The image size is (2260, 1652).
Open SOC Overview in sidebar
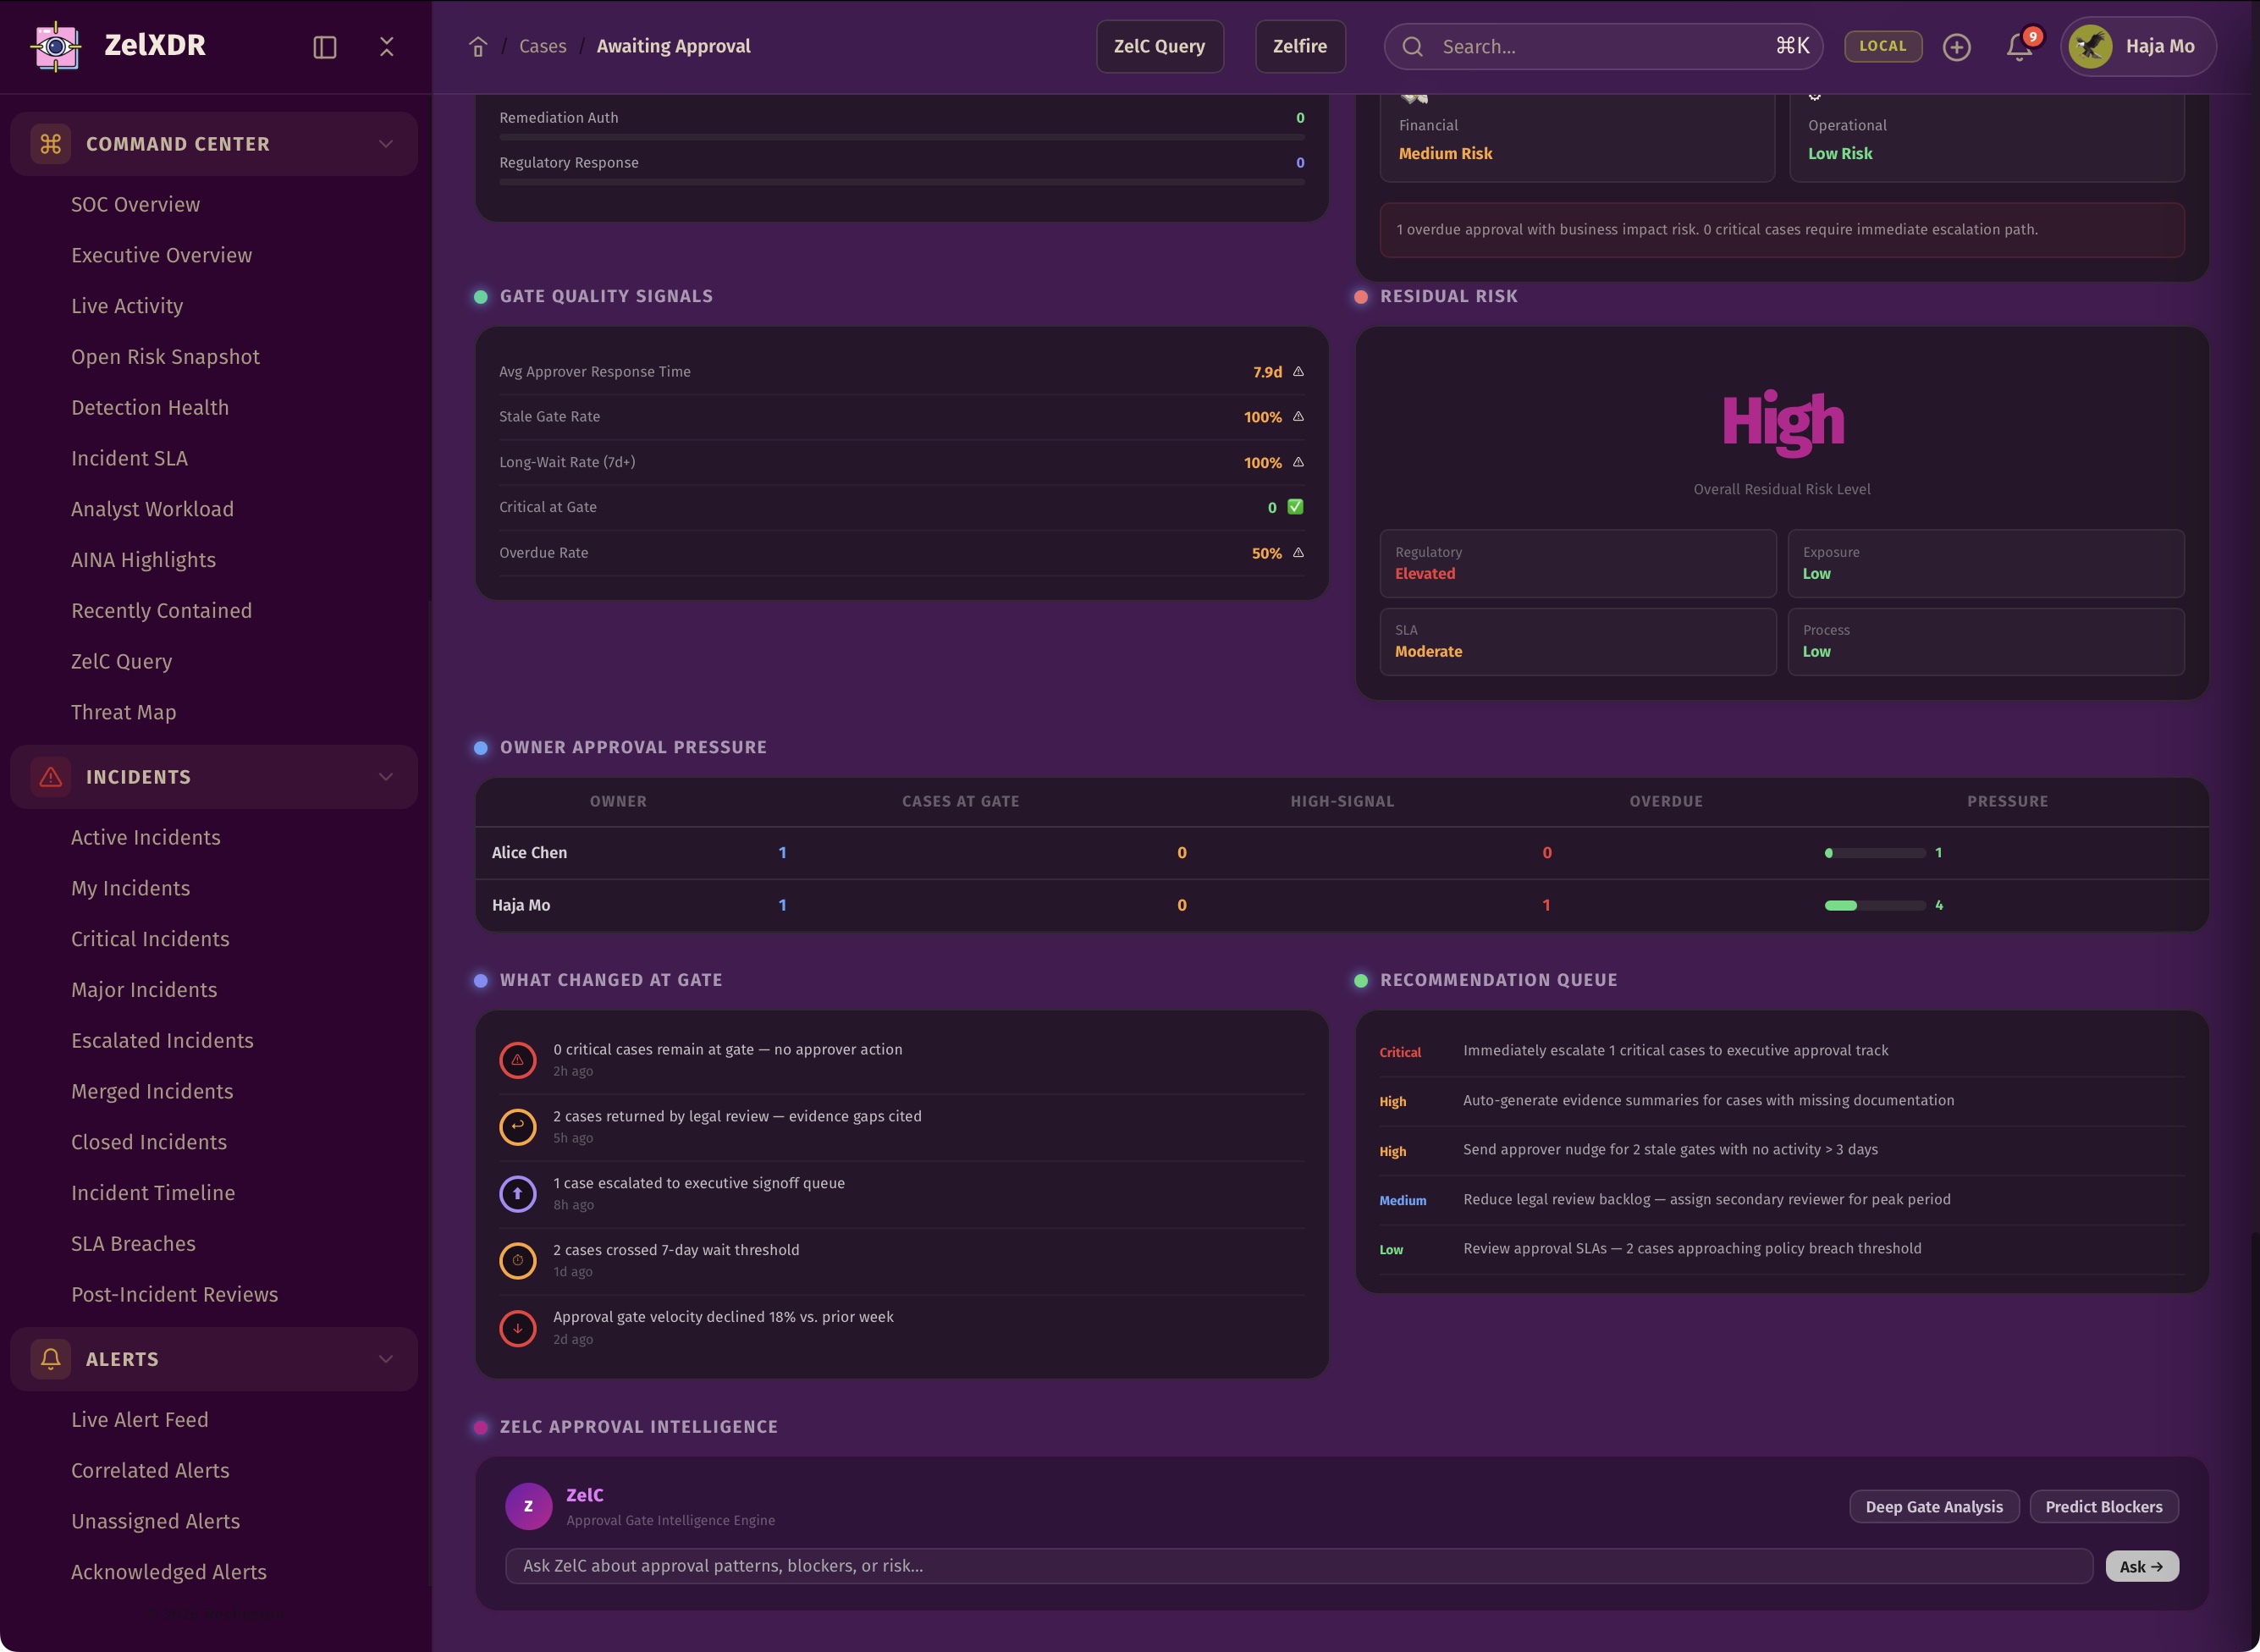[135, 204]
